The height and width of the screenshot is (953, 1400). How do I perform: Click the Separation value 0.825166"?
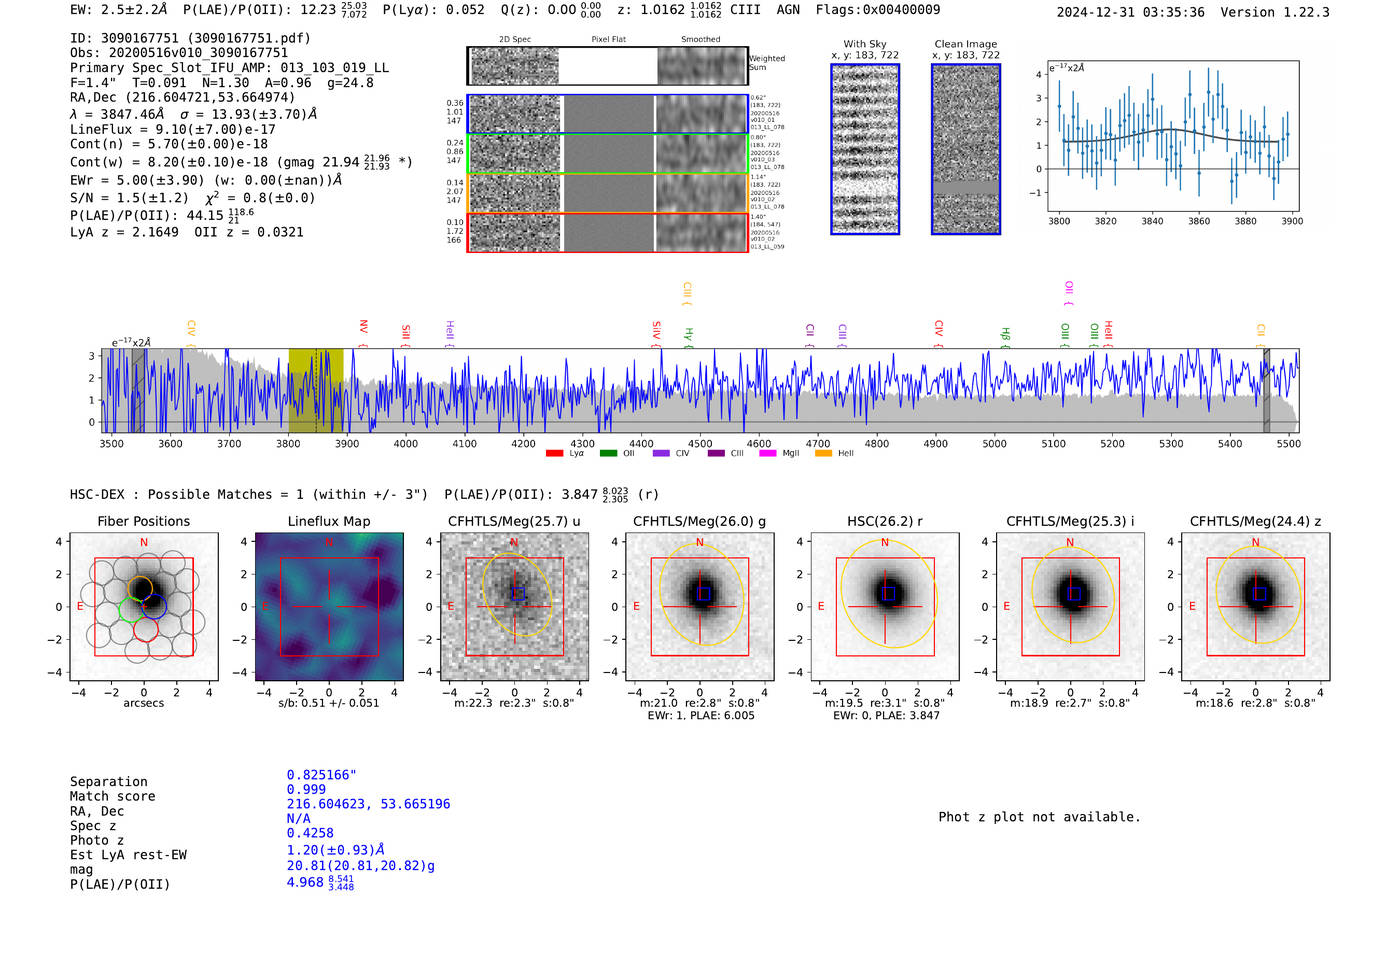click(322, 775)
